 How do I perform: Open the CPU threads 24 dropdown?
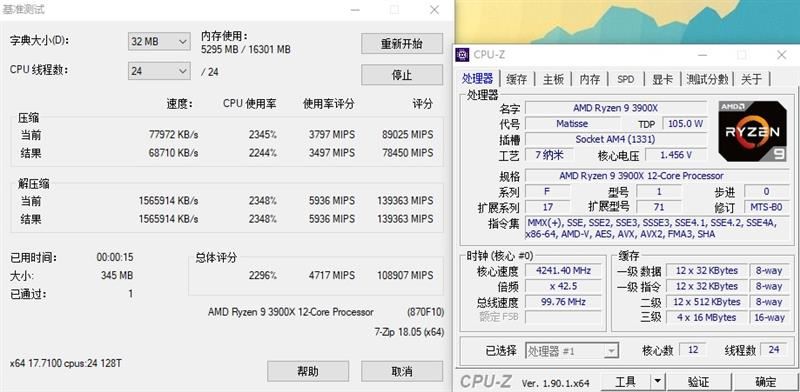pos(159,71)
